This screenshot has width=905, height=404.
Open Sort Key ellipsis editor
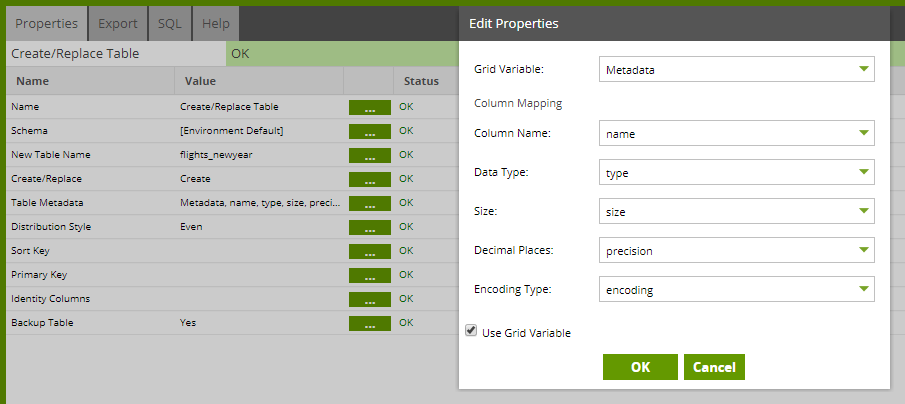click(x=370, y=251)
